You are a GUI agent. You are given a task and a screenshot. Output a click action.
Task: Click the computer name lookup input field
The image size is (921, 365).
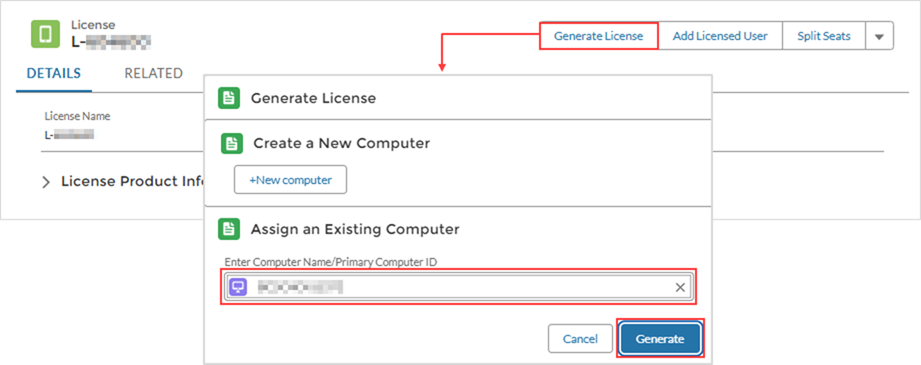pyautogui.click(x=459, y=287)
